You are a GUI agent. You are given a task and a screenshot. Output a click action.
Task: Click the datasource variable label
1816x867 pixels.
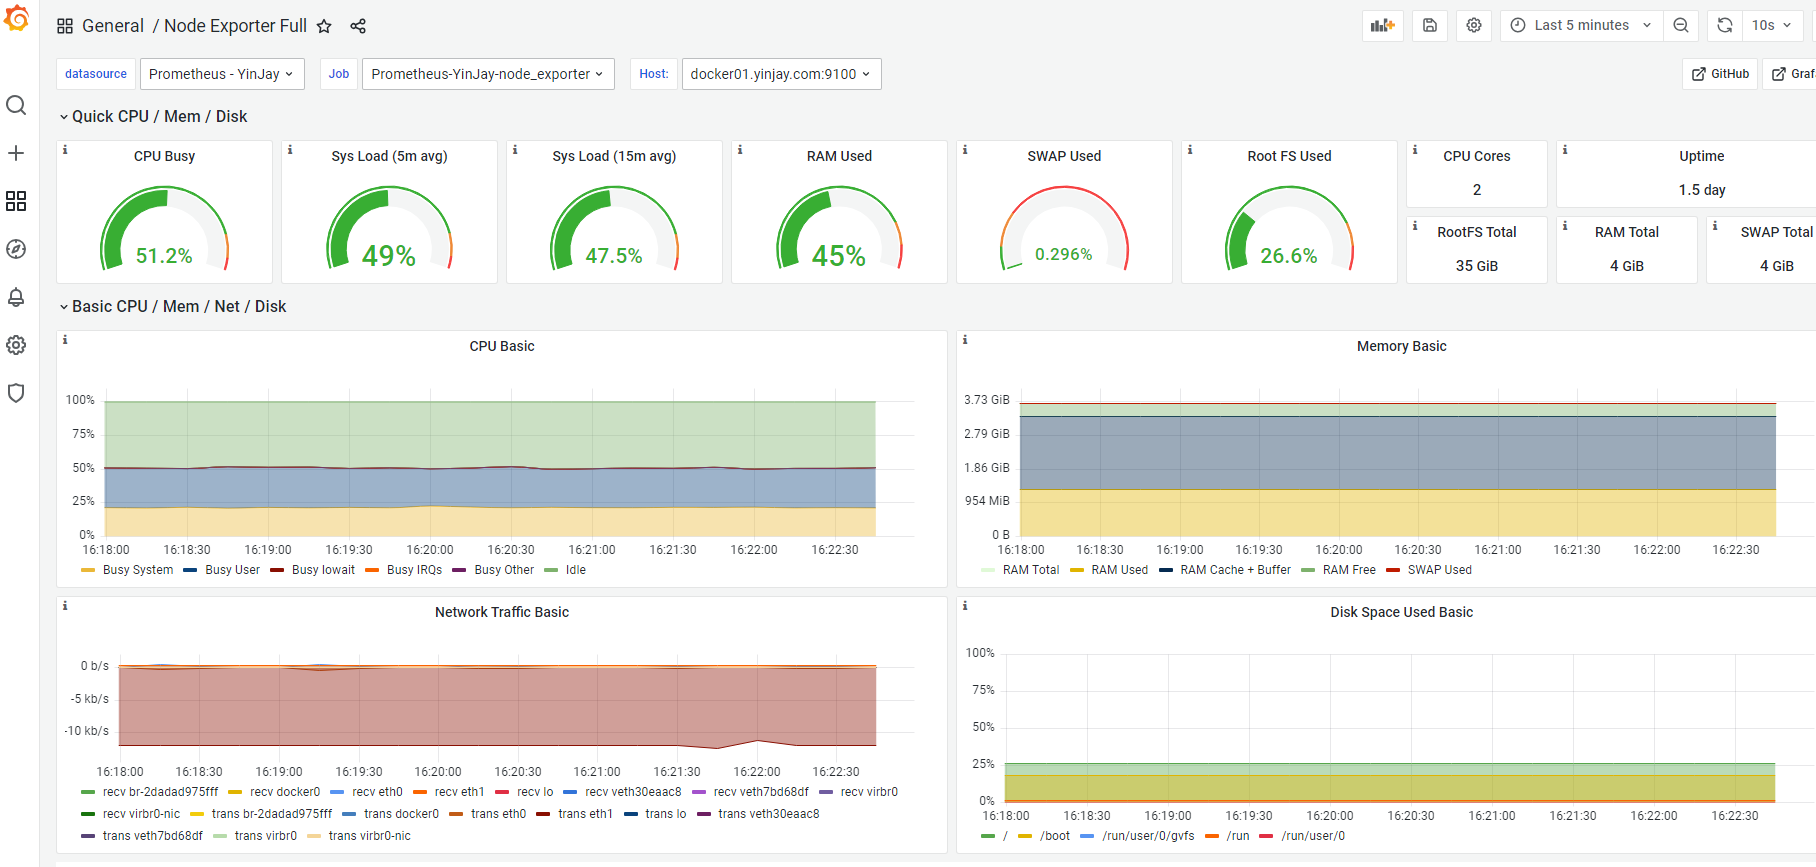(96, 74)
